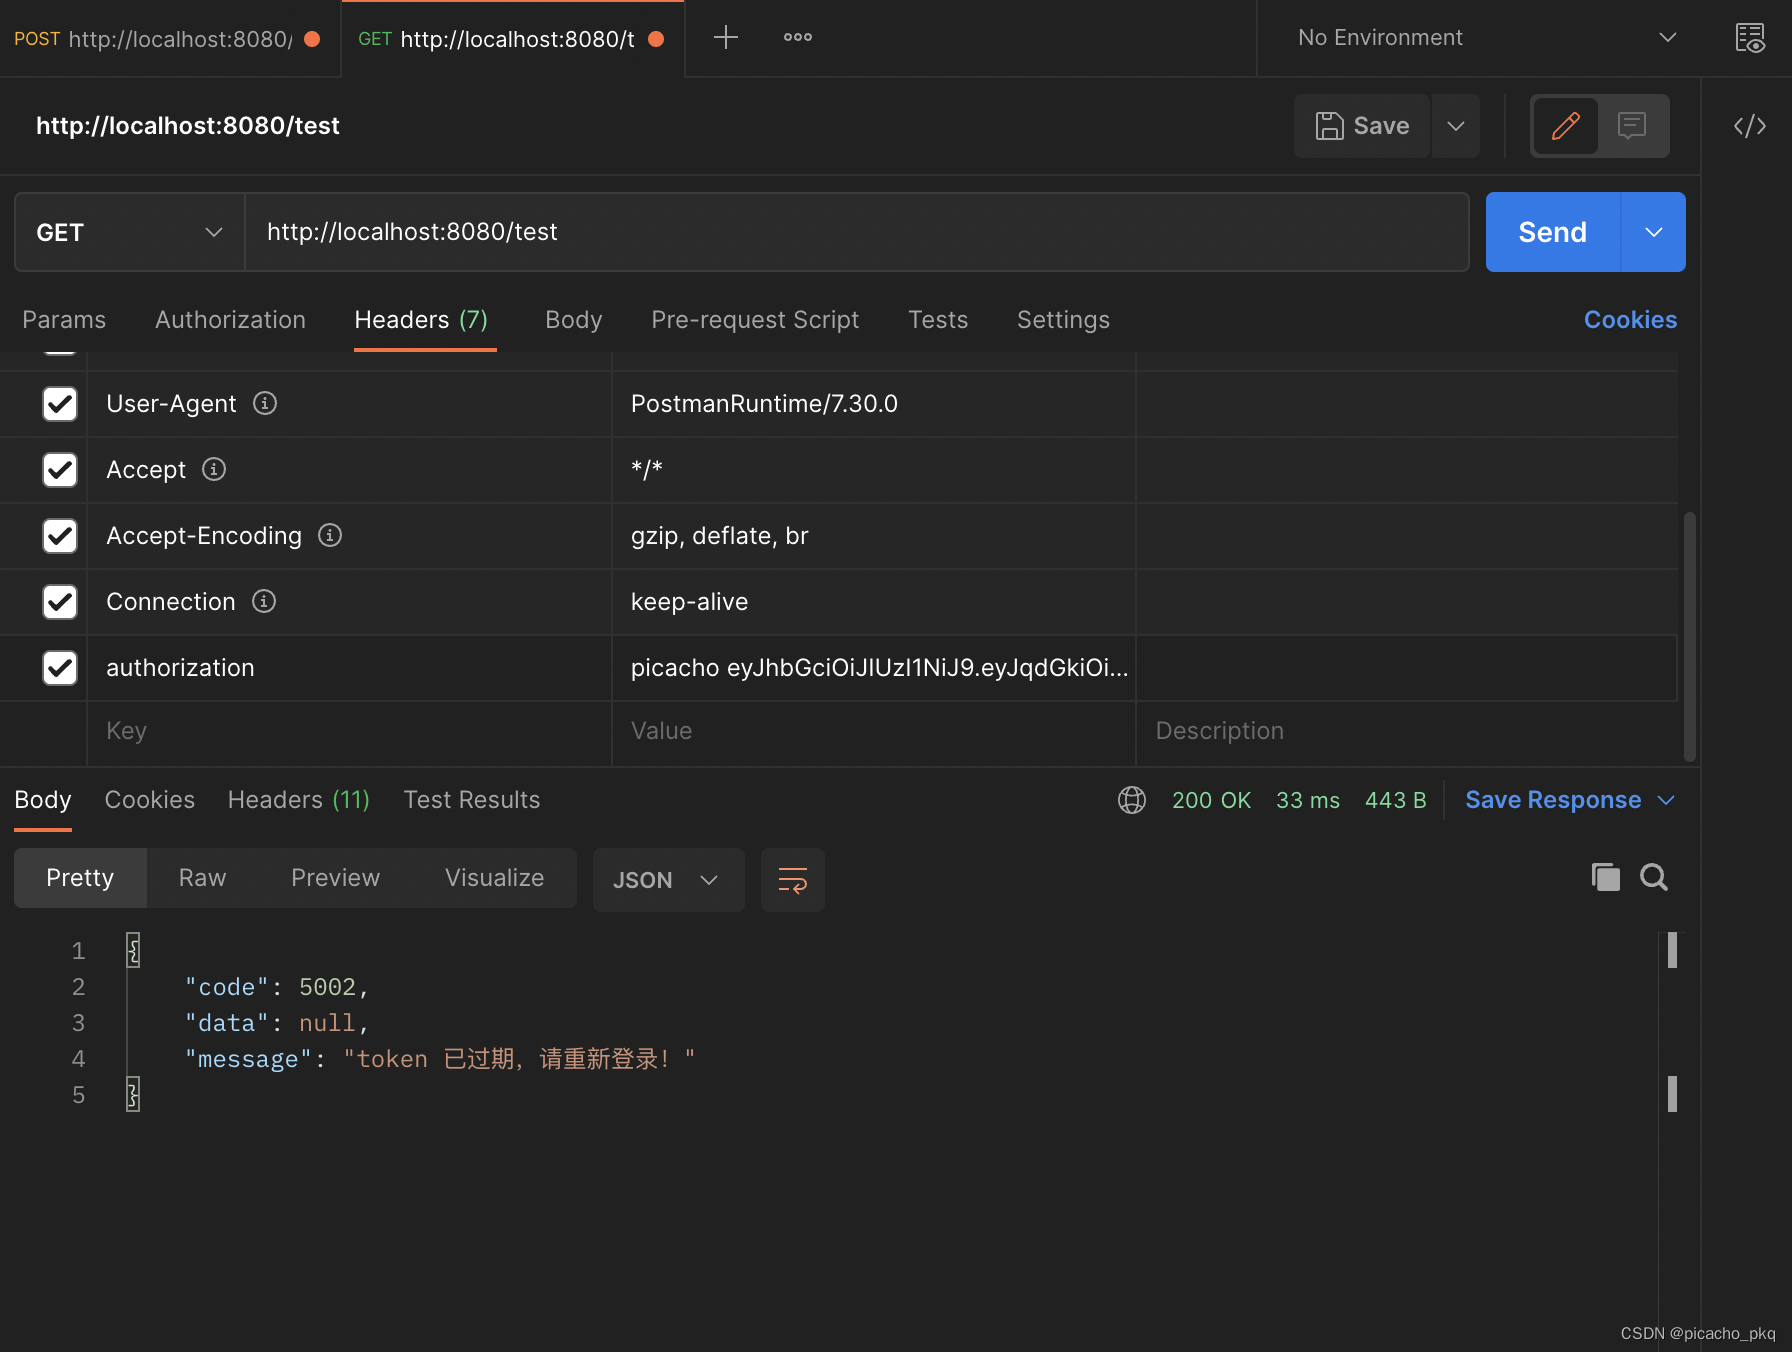1792x1352 pixels.
Task: Open the tab options three-dots menu
Action: point(797,38)
